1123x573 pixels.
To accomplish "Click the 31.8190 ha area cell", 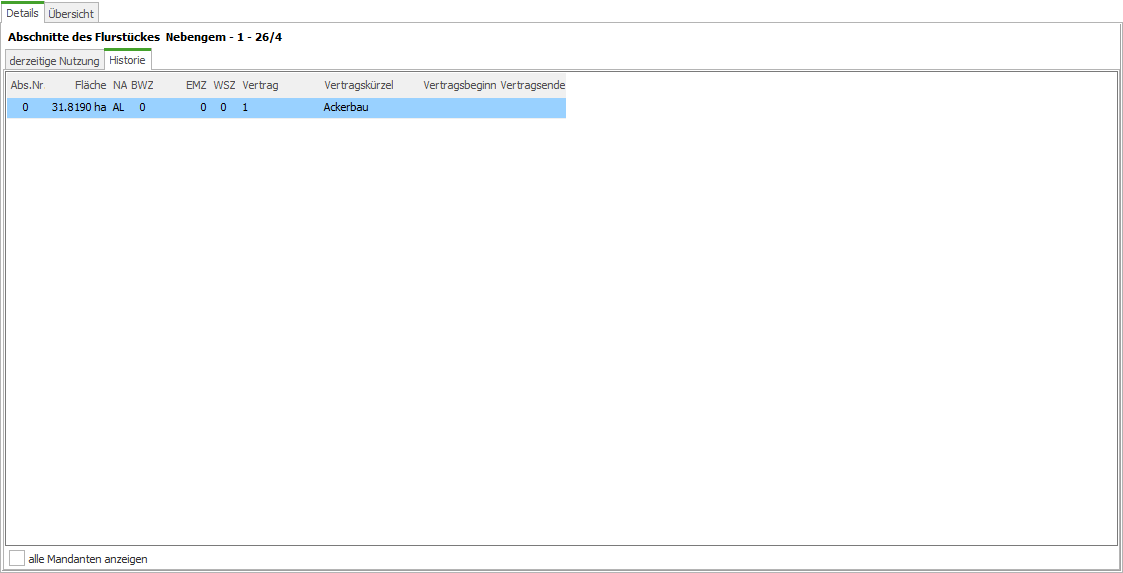I will pyautogui.click(x=79, y=107).
